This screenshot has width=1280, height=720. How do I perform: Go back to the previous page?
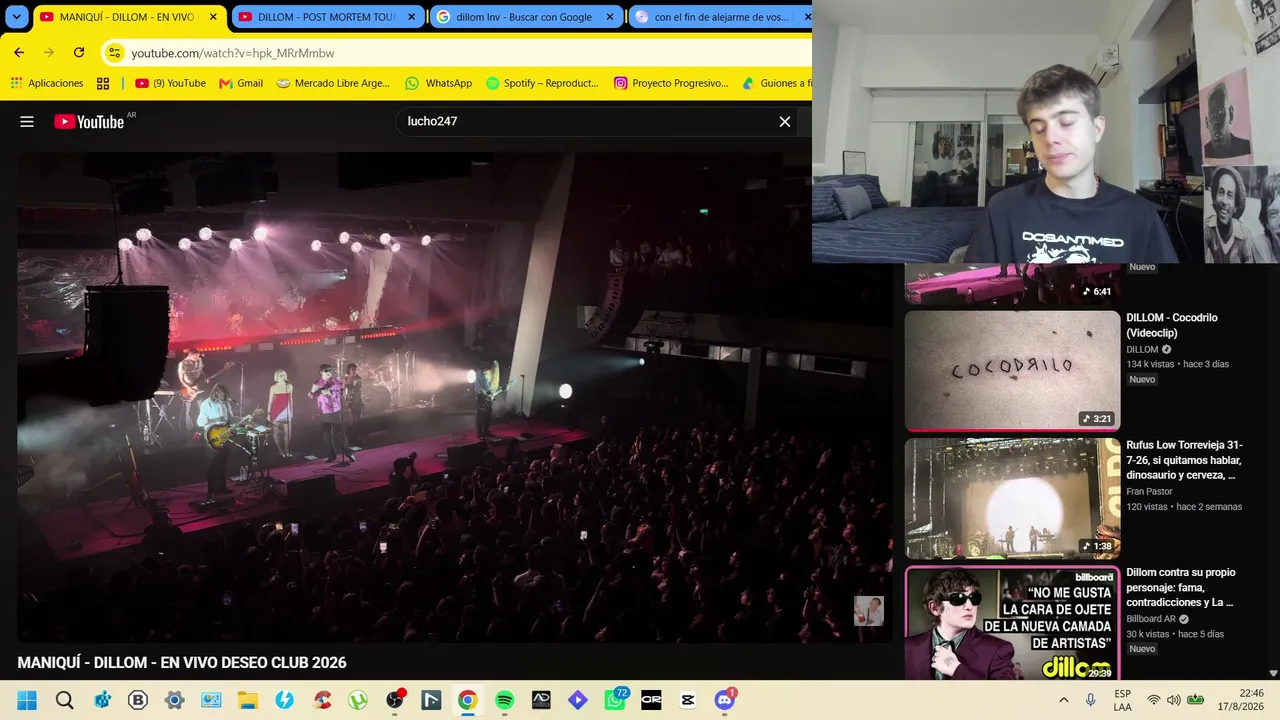pos(19,53)
